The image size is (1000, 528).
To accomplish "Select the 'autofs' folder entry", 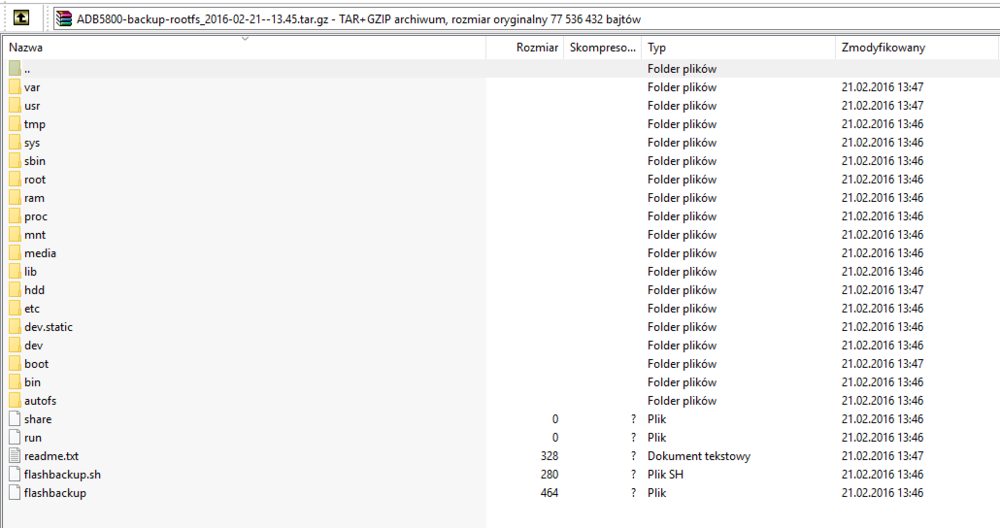I will click(x=40, y=401).
